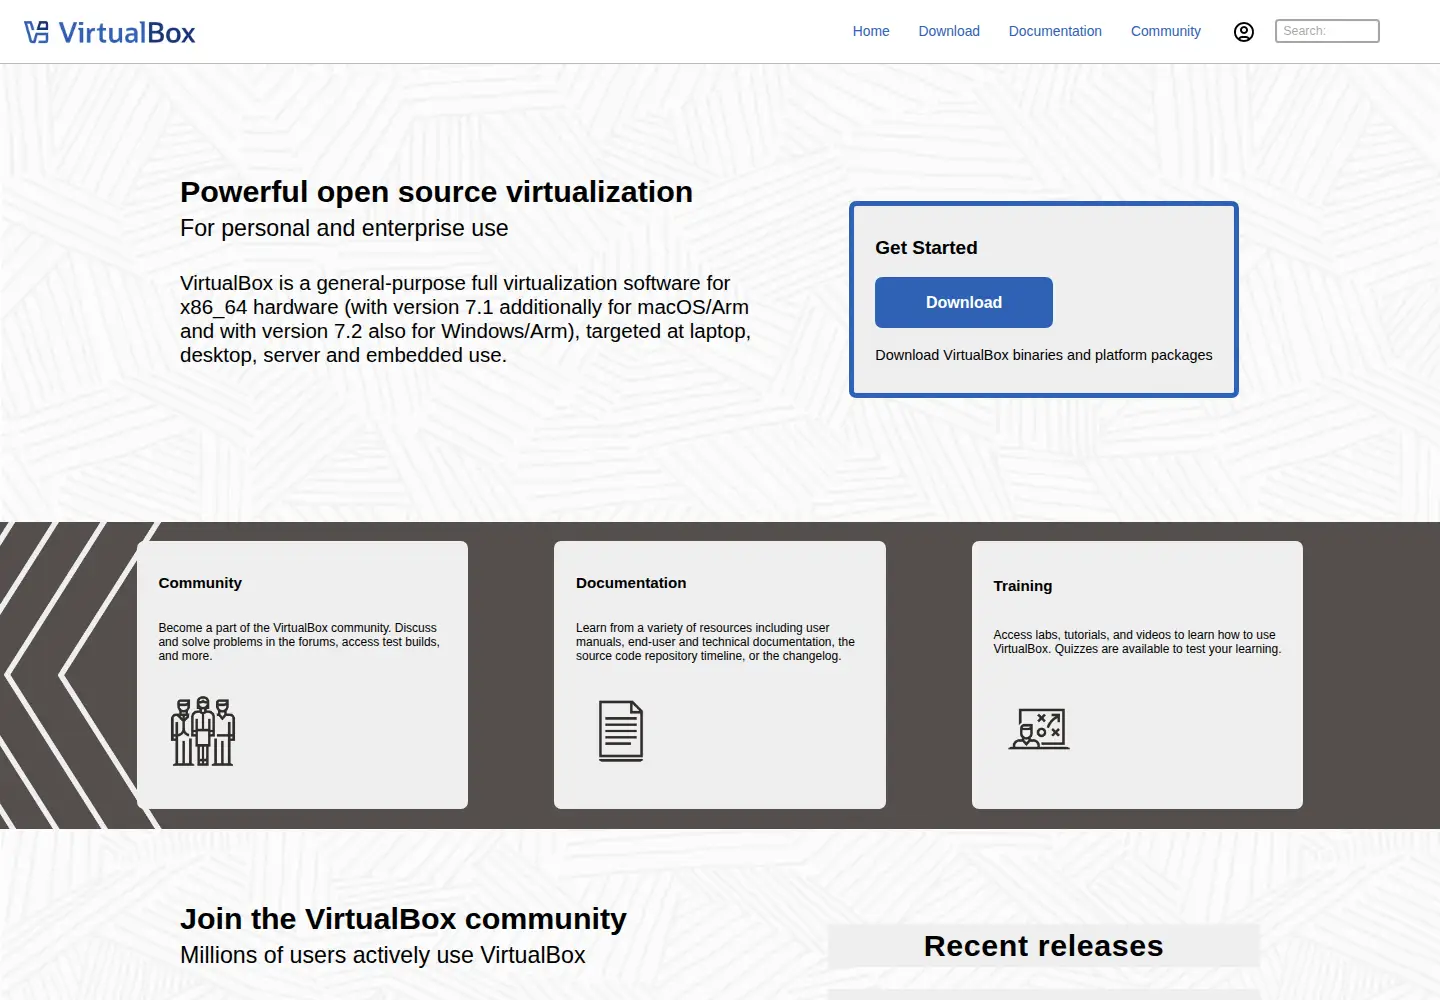Click 'Download VirtualBox binaries and platform packages' text
This screenshot has width=1440, height=1000.
(x=1043, y=355)
